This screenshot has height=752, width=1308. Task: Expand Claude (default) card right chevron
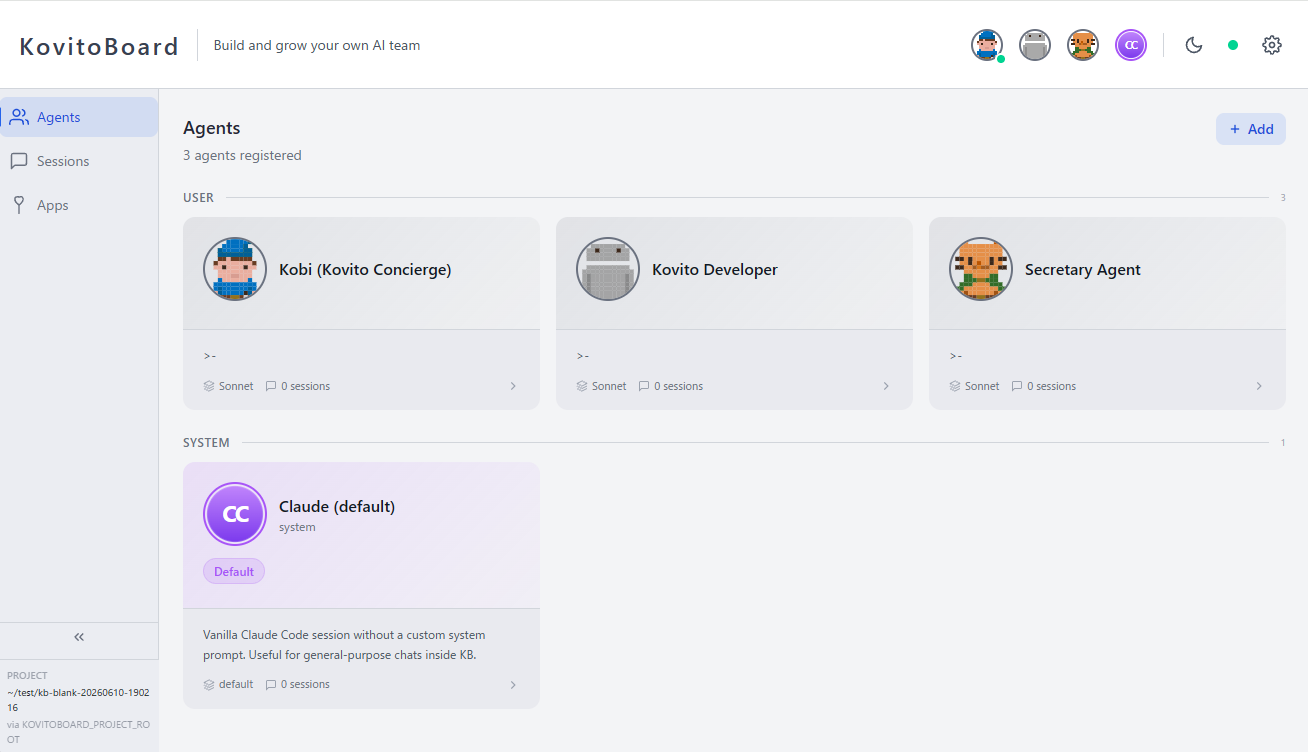coord(513,685)
